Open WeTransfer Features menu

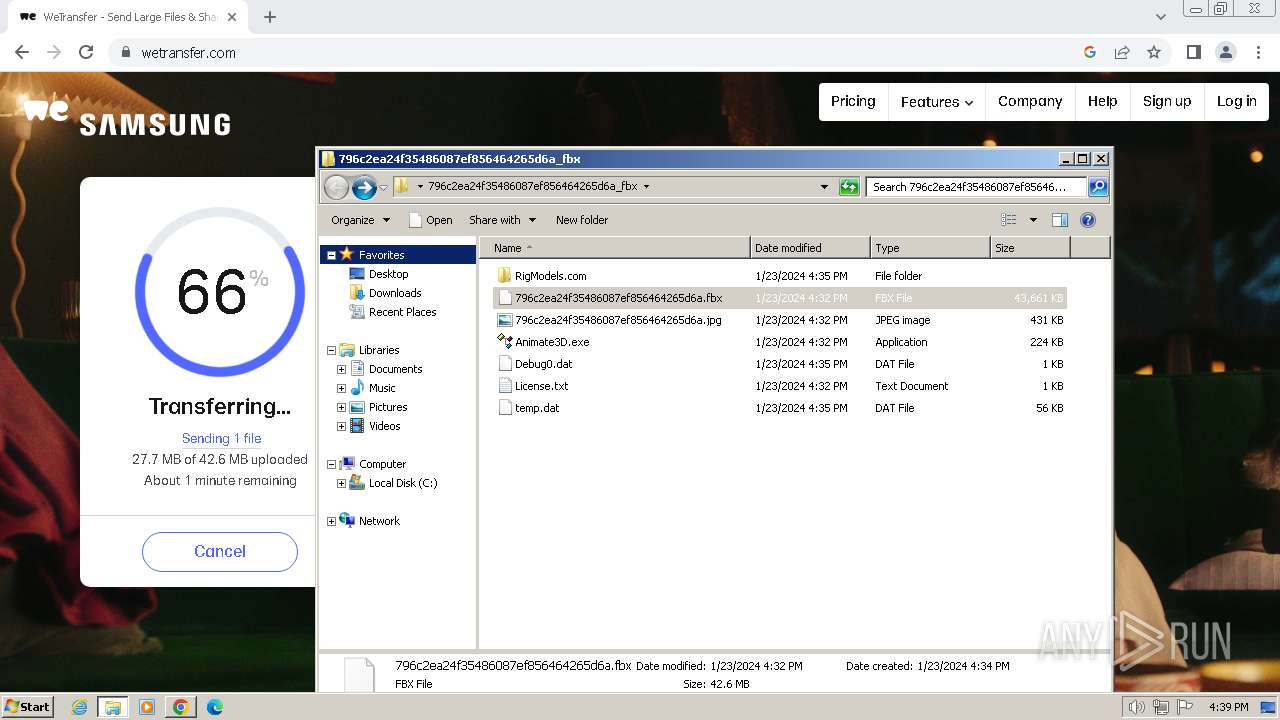(x=937, y=101)
